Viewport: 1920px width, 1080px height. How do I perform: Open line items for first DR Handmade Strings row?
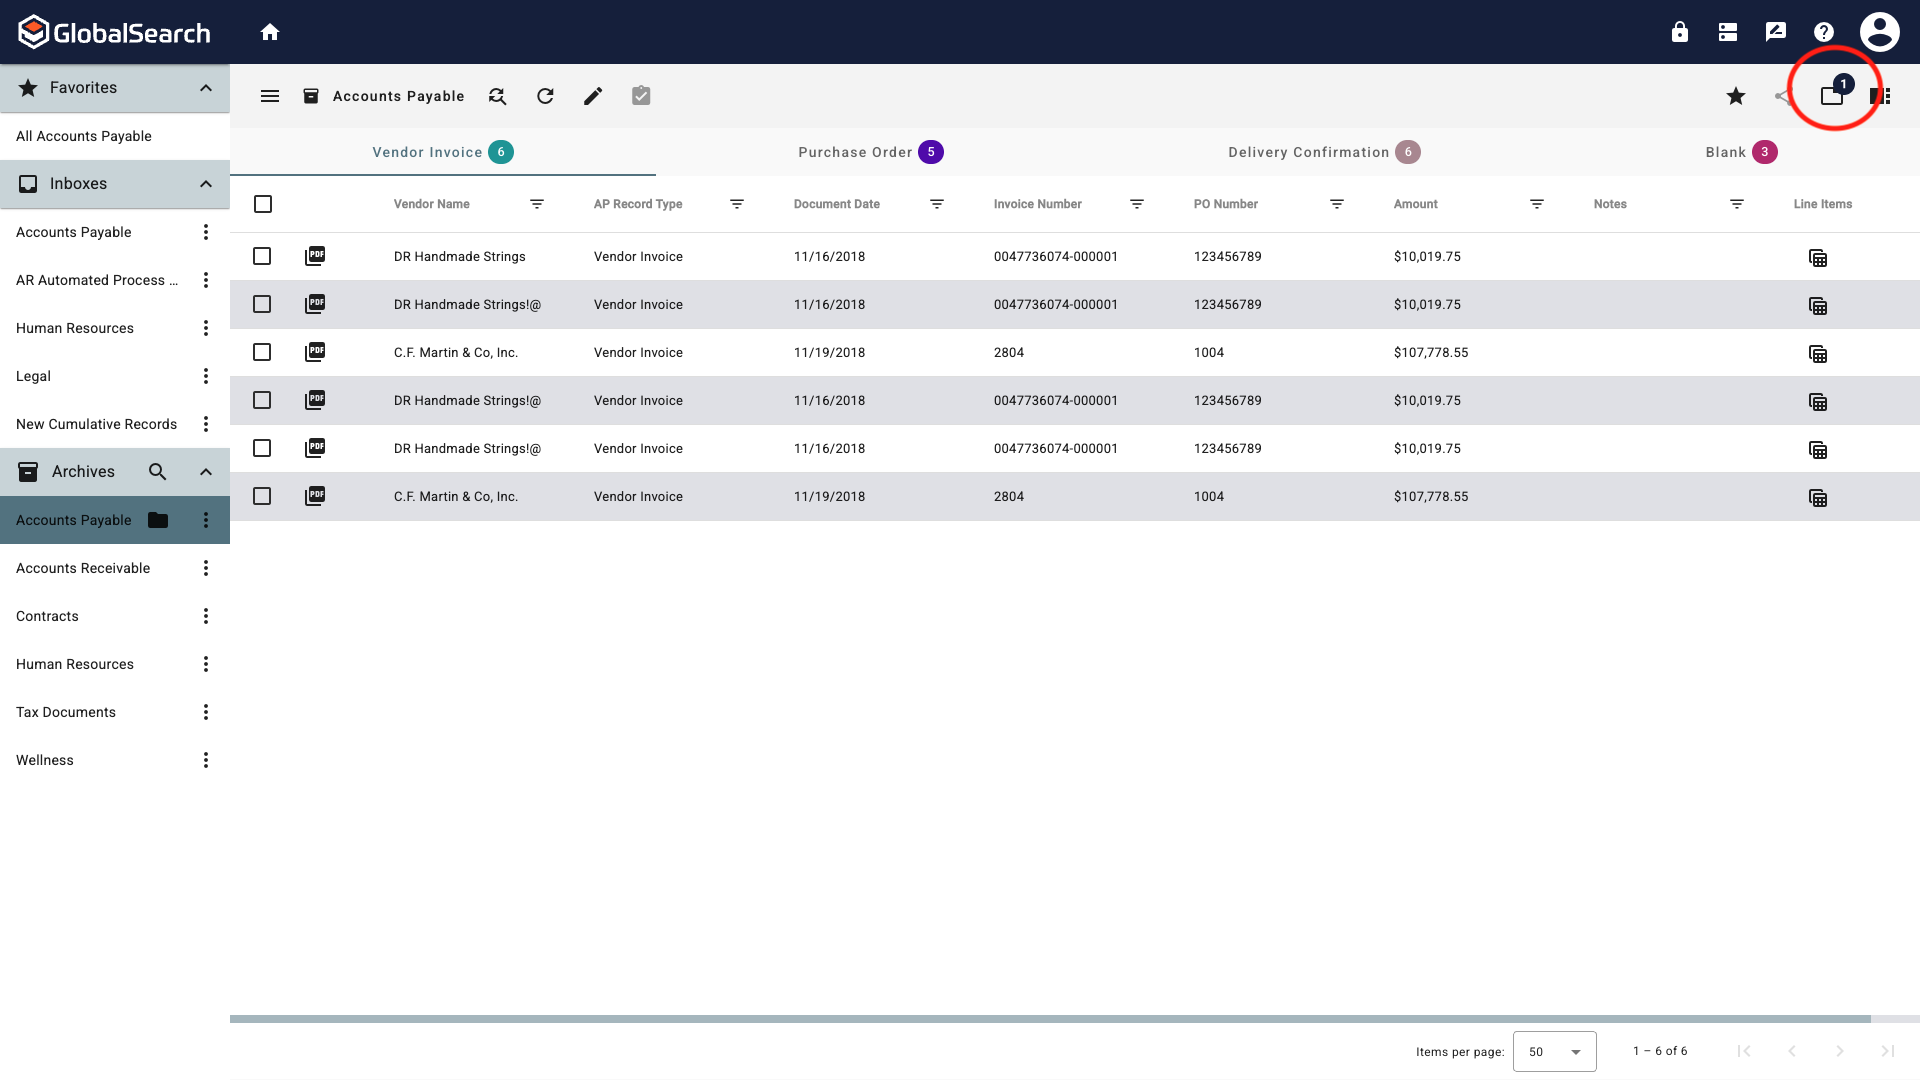[1818, 258]
